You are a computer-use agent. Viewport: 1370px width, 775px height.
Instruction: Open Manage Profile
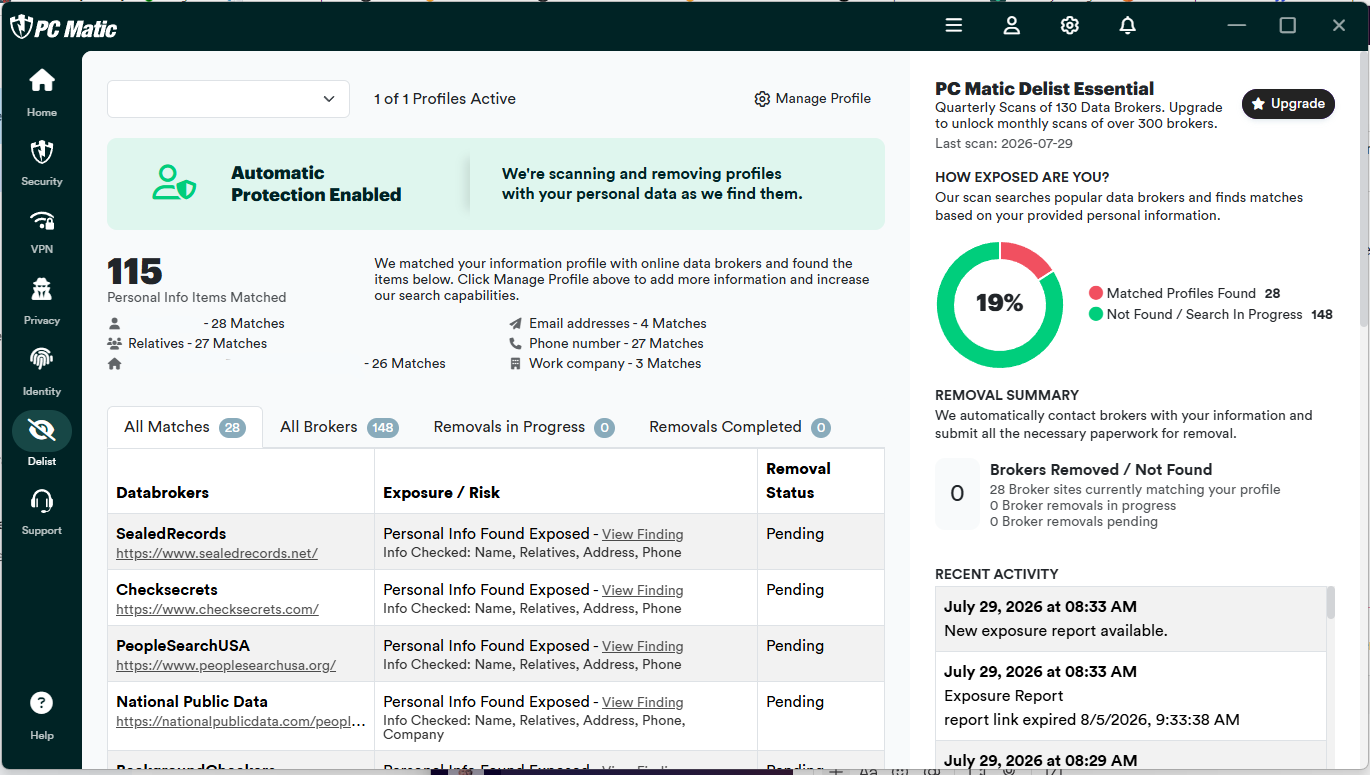pyautogui.click(x=813, y=99)
